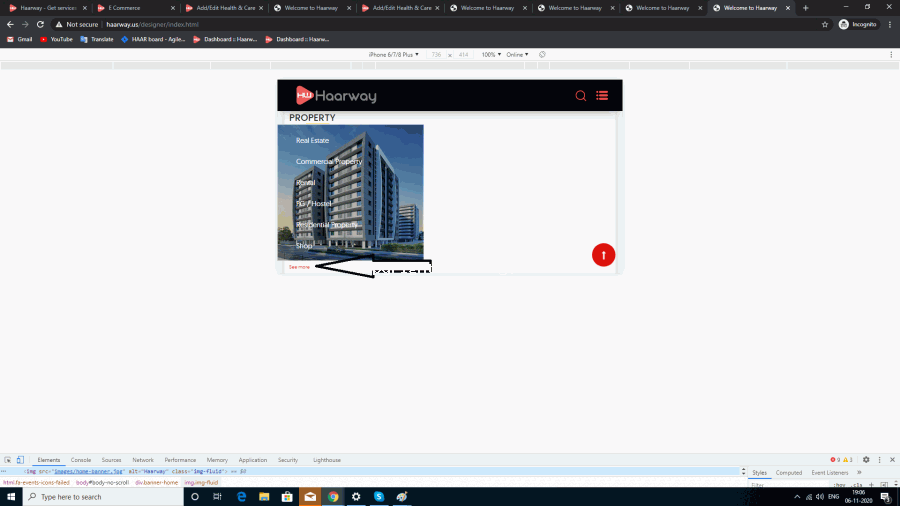This screenshot has width=900, height=506.
Task: Click the See more link
Action: 299,267
